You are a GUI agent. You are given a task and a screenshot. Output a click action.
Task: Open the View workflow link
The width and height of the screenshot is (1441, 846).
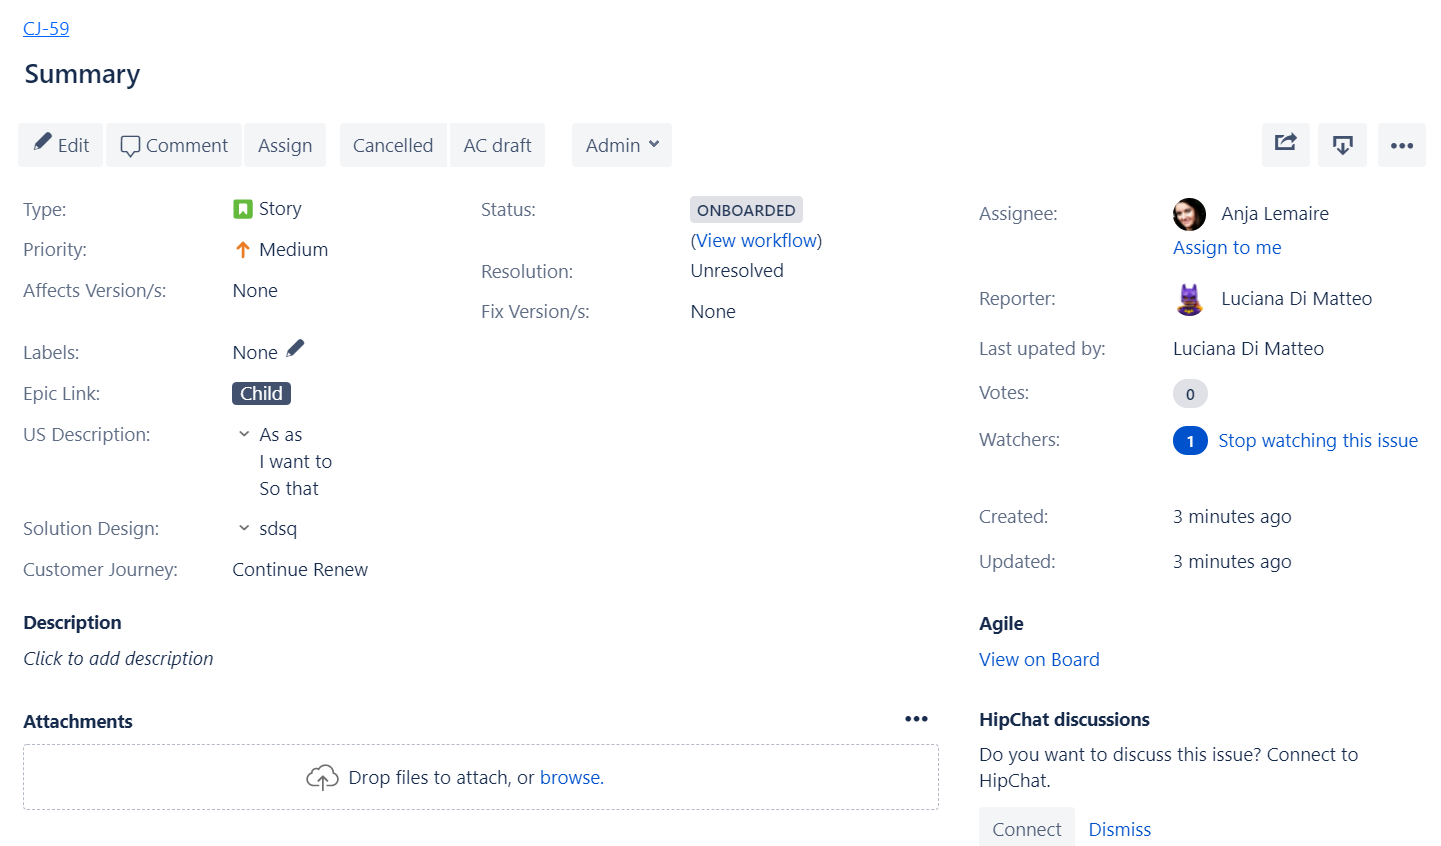[x=757, y=241]
